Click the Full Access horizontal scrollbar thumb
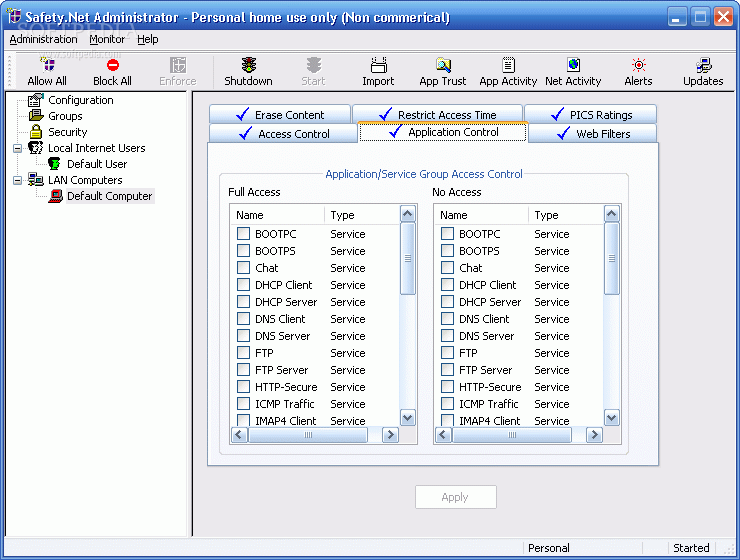This screenshot has width=740, height=560. pos(308,435)
